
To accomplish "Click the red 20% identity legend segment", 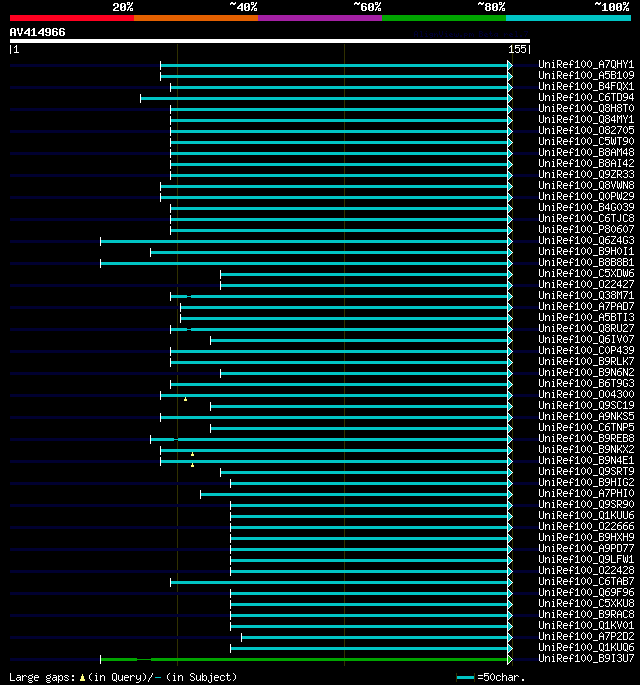I will [72, 18].
